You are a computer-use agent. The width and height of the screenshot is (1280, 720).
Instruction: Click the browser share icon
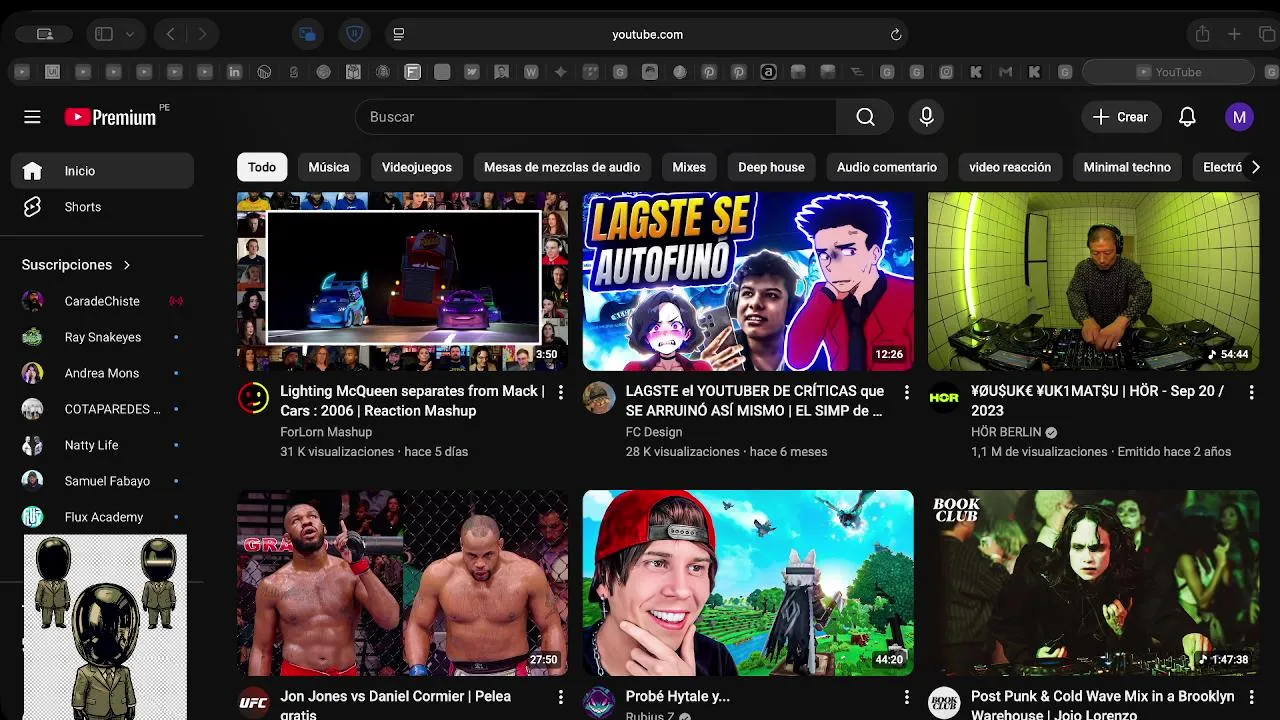1202,34
